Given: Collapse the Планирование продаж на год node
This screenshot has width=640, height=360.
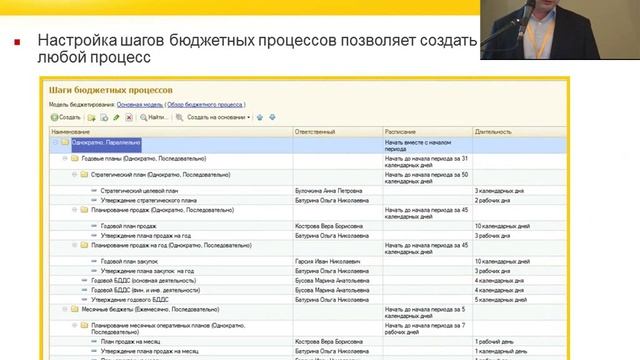Looking at the screenshot, I should pos(74,245).
